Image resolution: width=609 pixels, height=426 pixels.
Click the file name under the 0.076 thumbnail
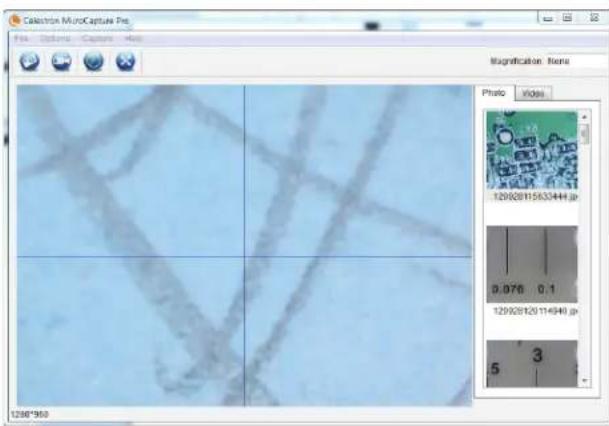pos(535,311)
